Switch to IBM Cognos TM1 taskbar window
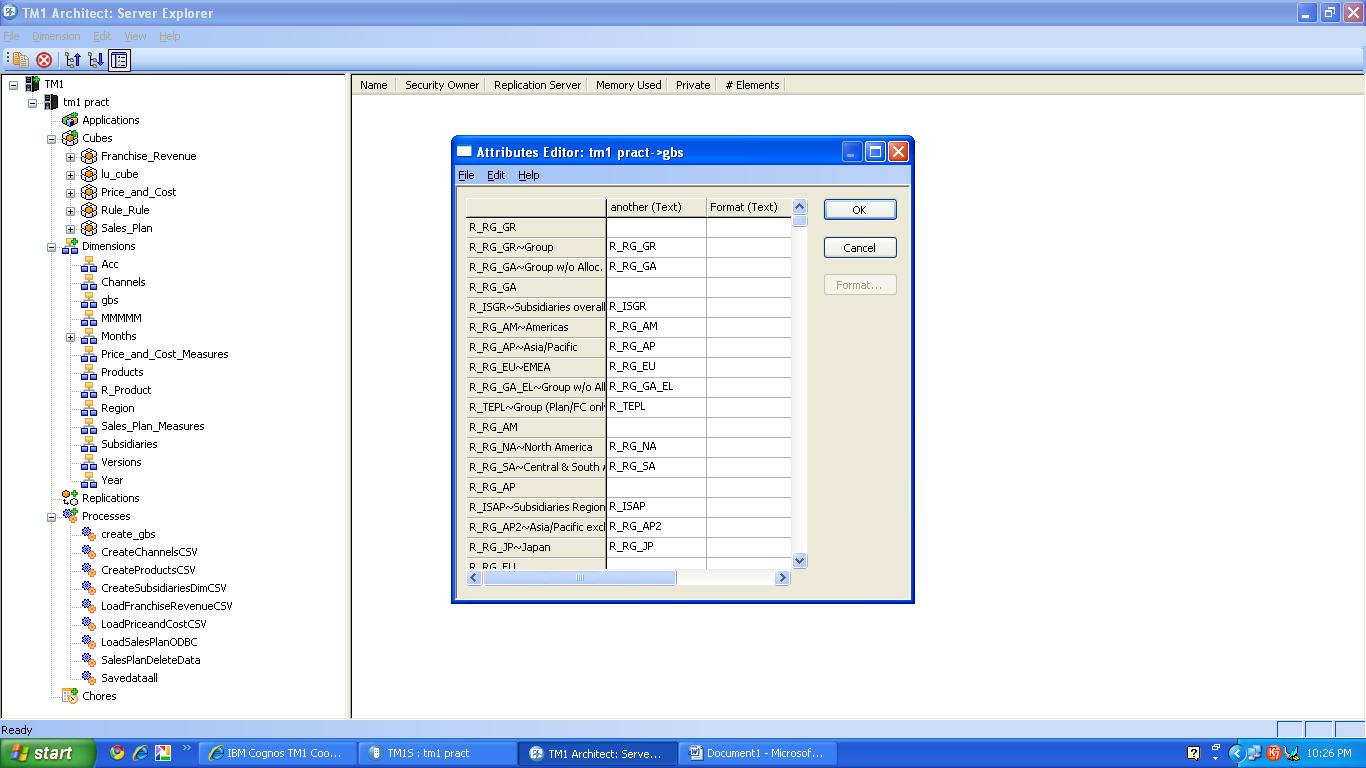Screen dimensions: 1366x768 (277, 753)
